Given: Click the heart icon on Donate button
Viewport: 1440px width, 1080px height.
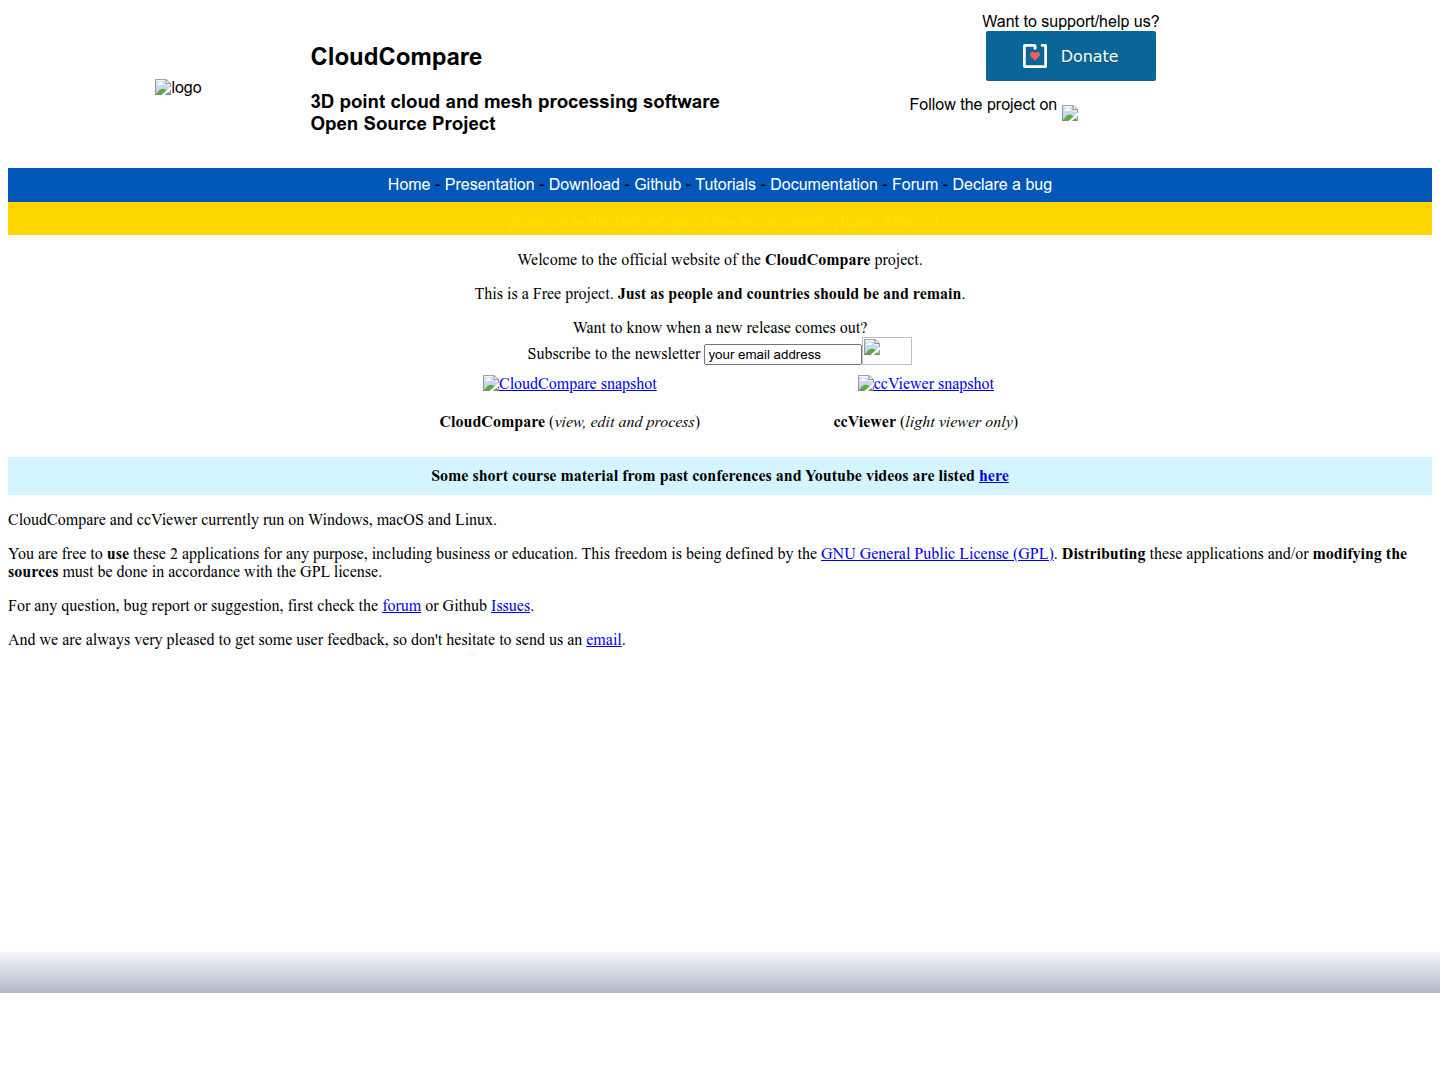Looking at the screenshot, I should click(1035, 56).
